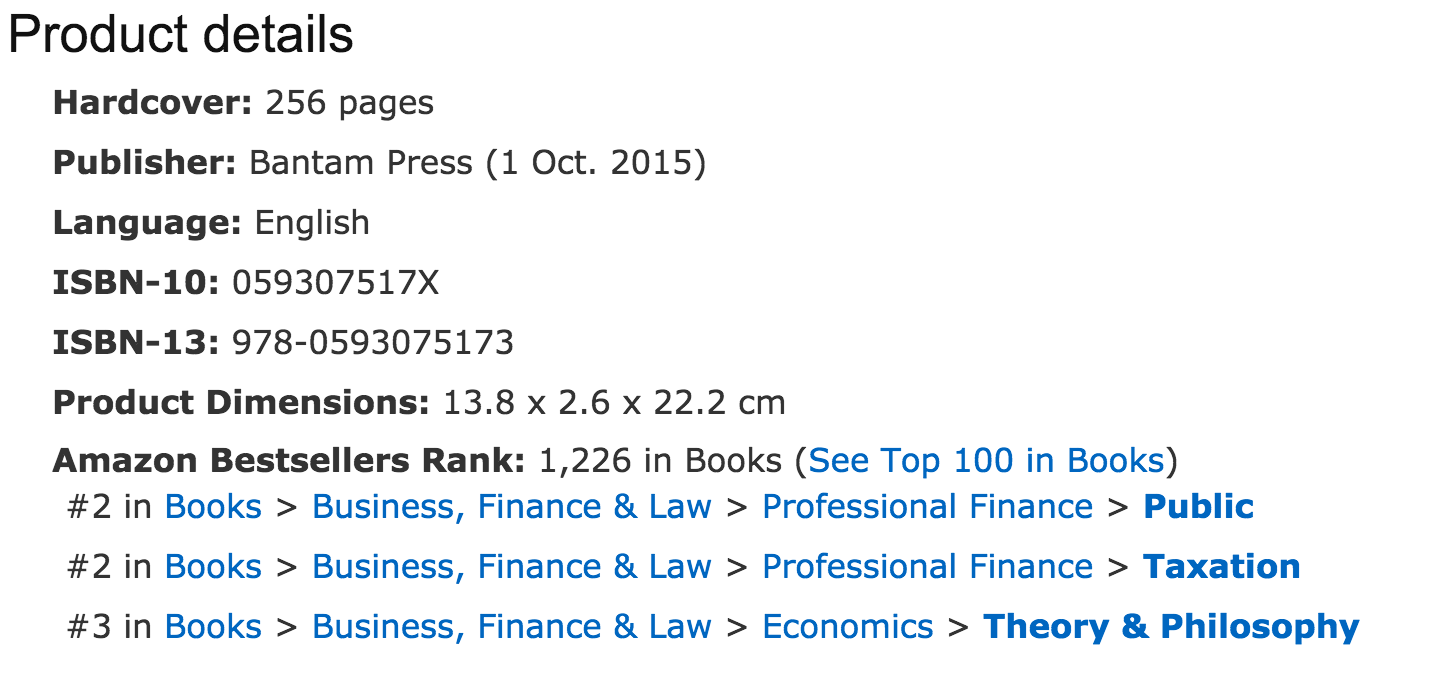
Task: Click the 256 pages hardcover text
Action: tap(349, 103)
